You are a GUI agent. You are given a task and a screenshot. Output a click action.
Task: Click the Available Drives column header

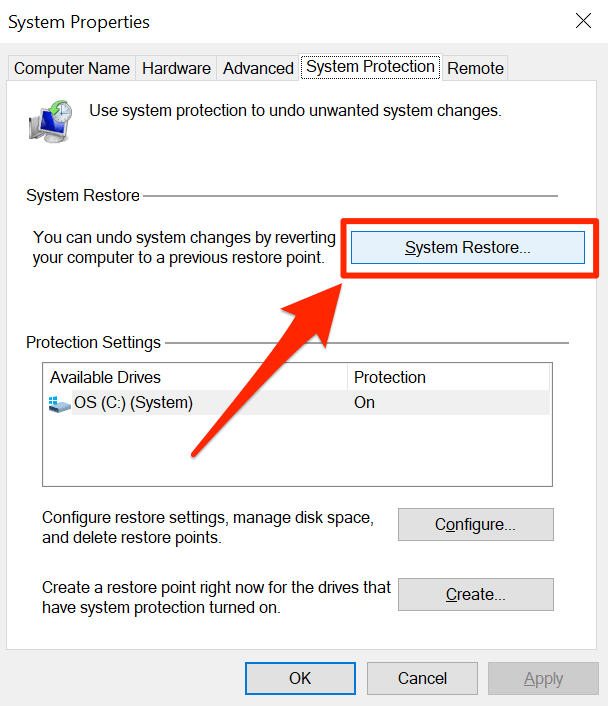click(195, 377)
